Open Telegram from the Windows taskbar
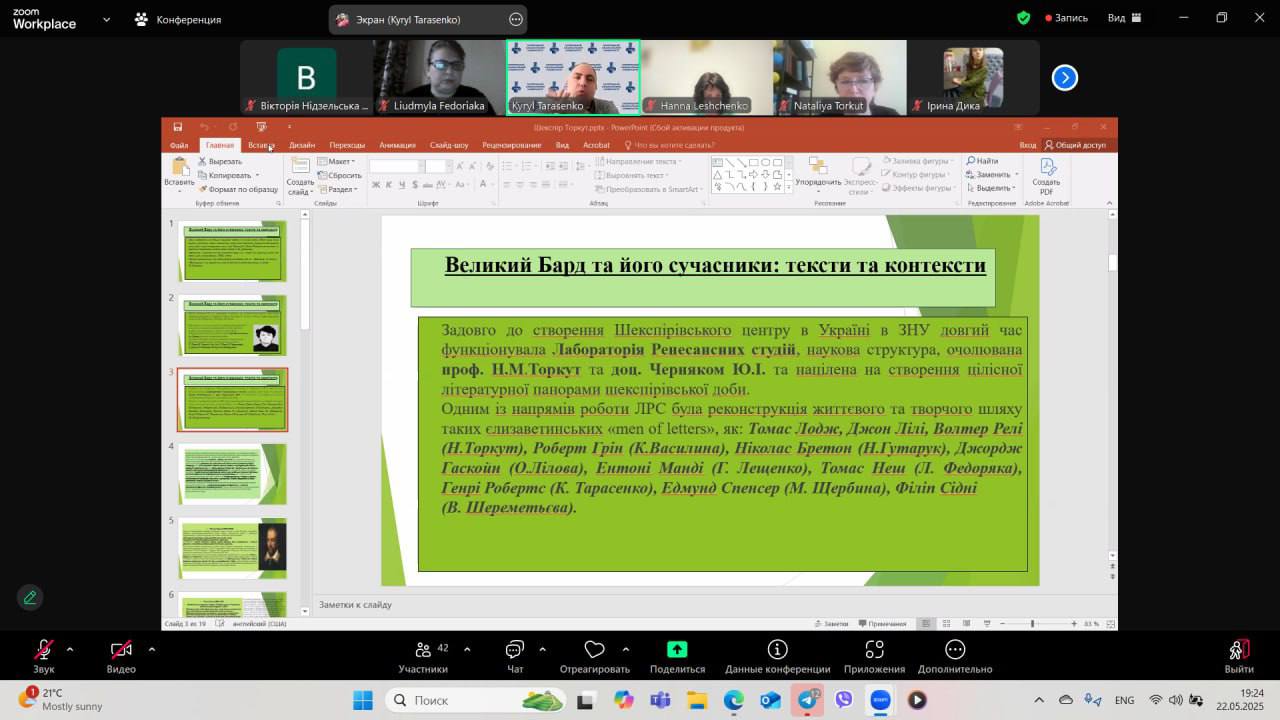The height and width of the screenshot is (720, 1280). tap(808, 700)
